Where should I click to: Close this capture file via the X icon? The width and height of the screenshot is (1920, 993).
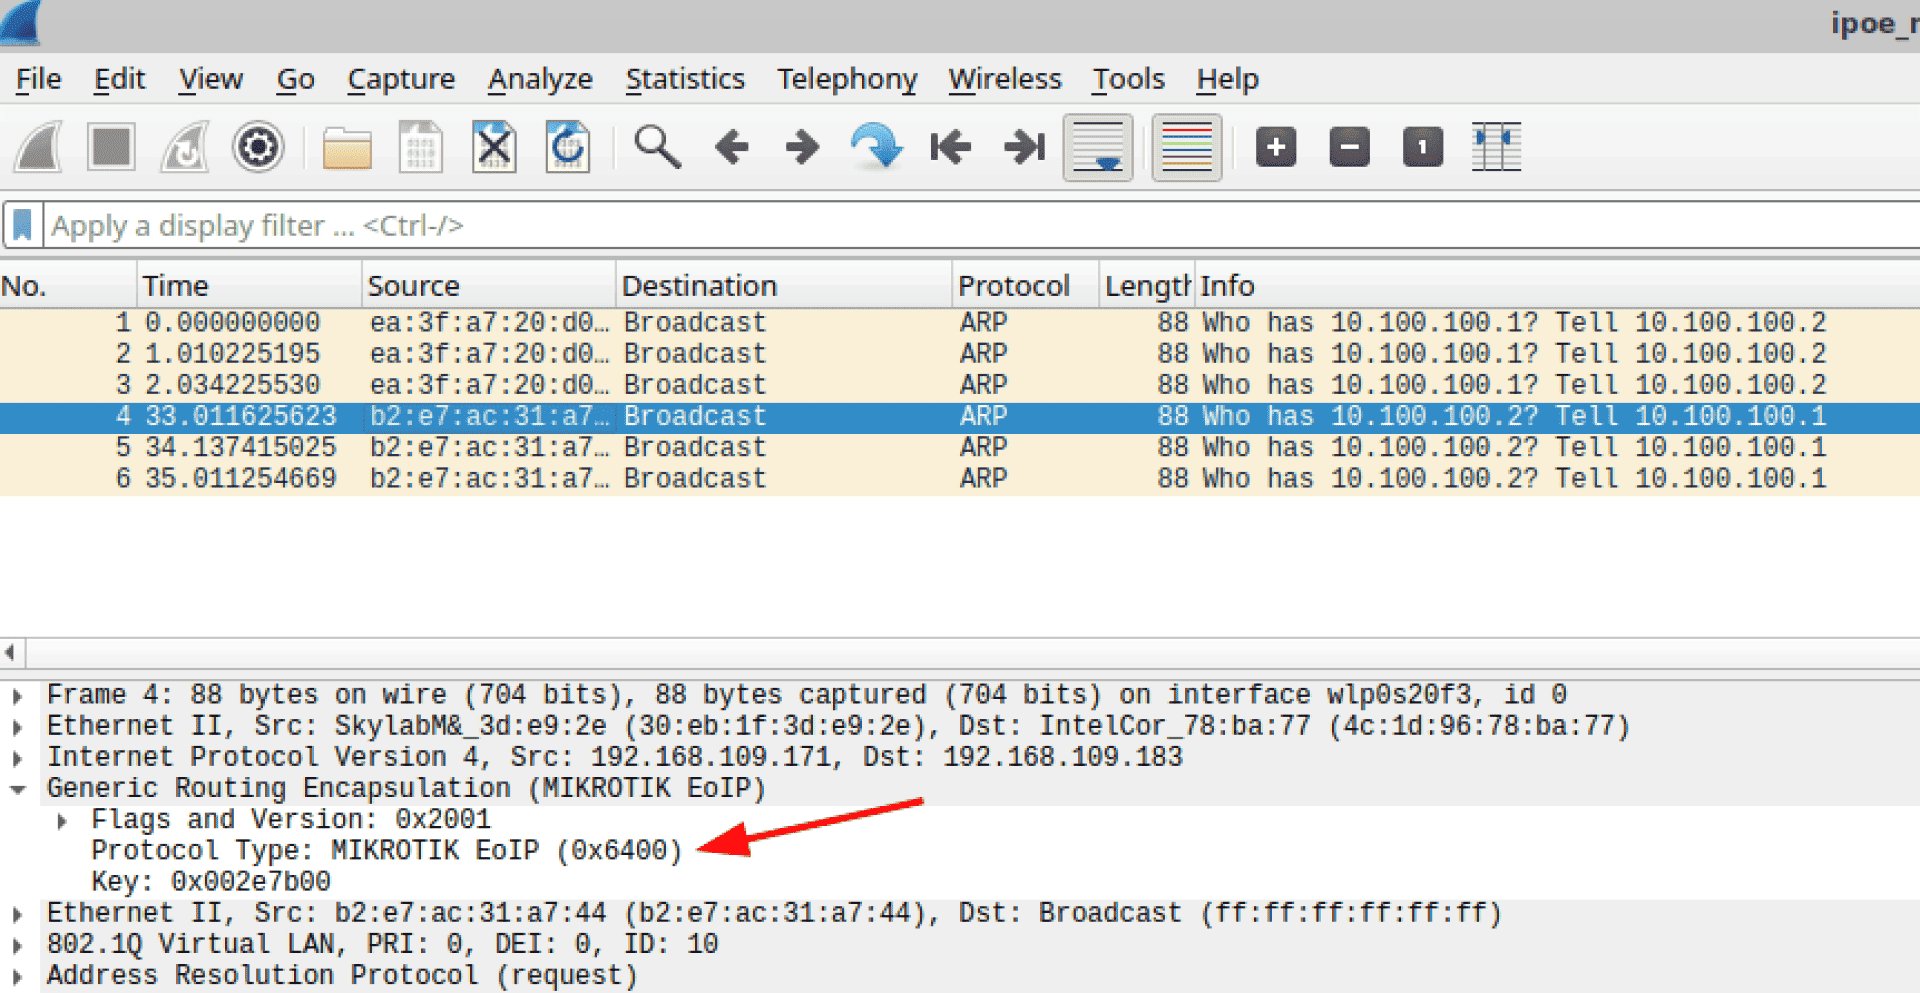click(494, 148)
